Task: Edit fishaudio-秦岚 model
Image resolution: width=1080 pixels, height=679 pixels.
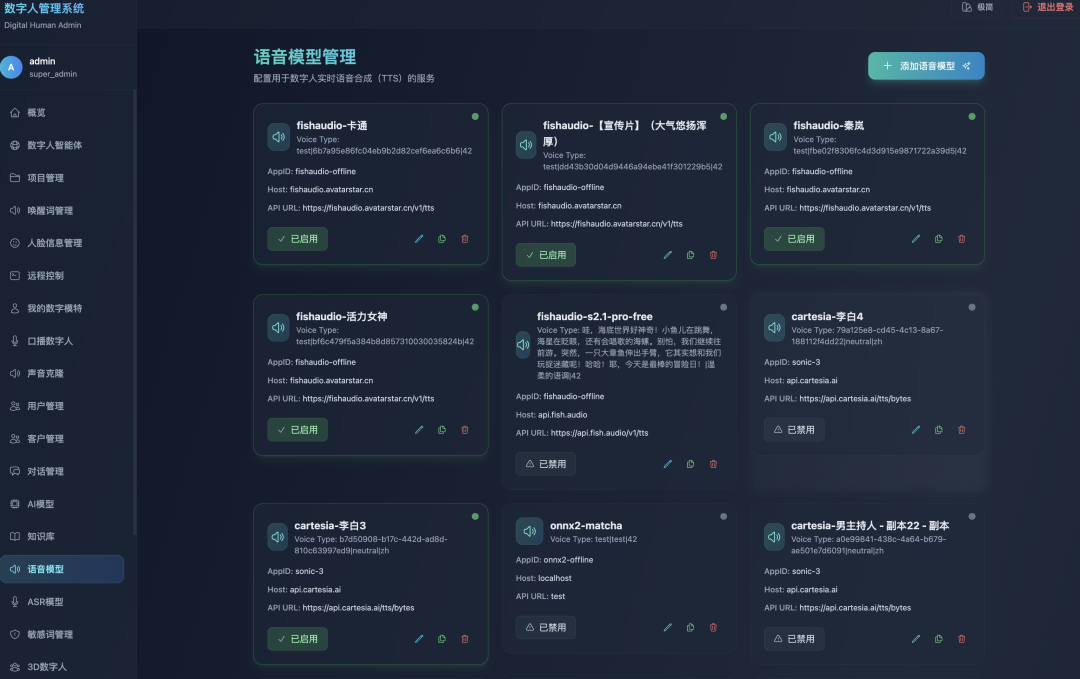Action: (x=915, y=239)
